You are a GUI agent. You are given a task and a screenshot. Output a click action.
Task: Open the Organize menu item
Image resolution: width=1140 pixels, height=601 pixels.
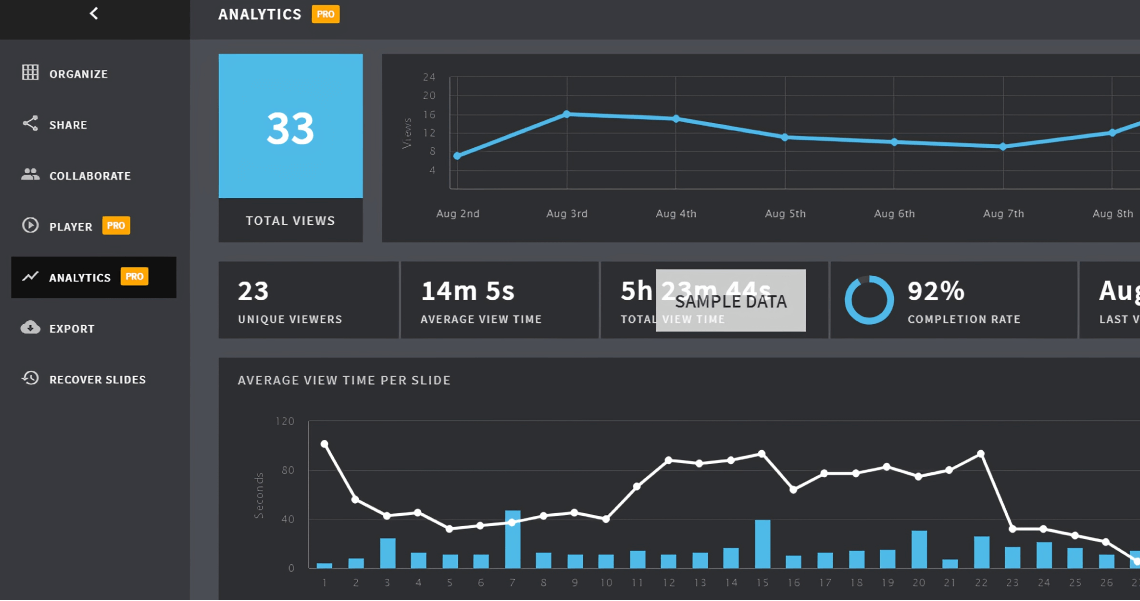[x=94, y=73]
